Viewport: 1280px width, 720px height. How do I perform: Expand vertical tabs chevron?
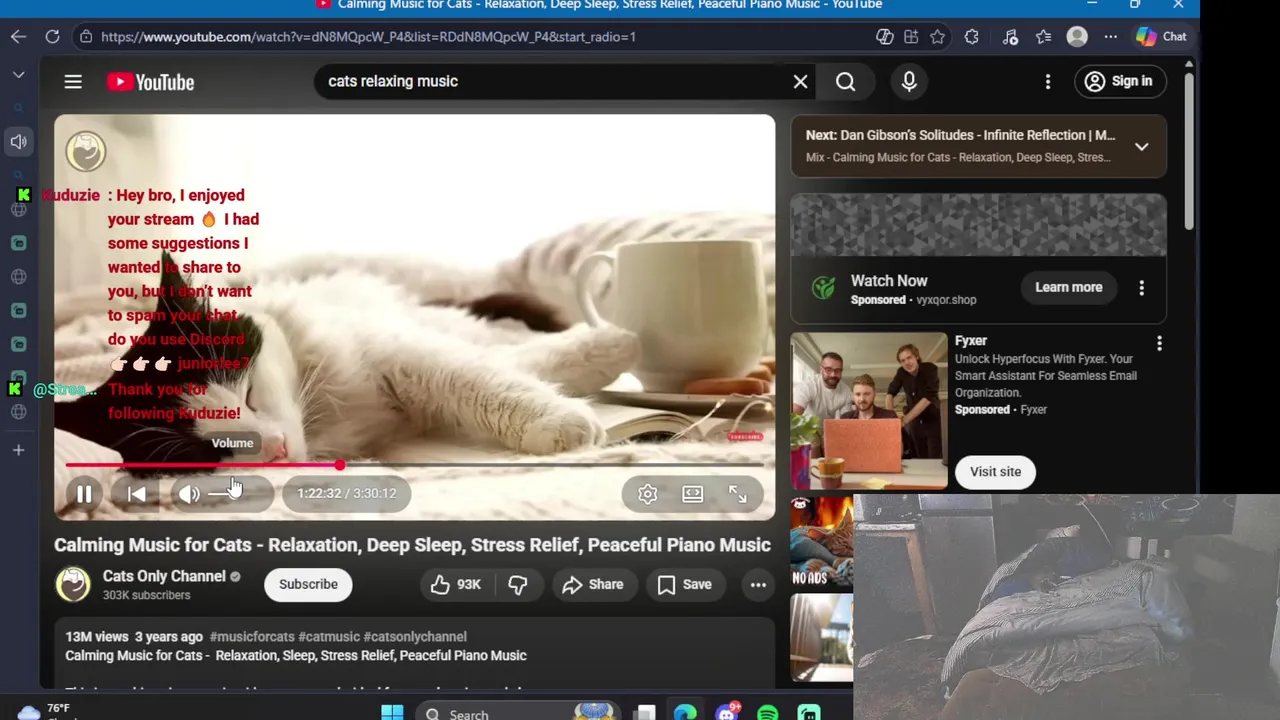[x=18, y=75]
